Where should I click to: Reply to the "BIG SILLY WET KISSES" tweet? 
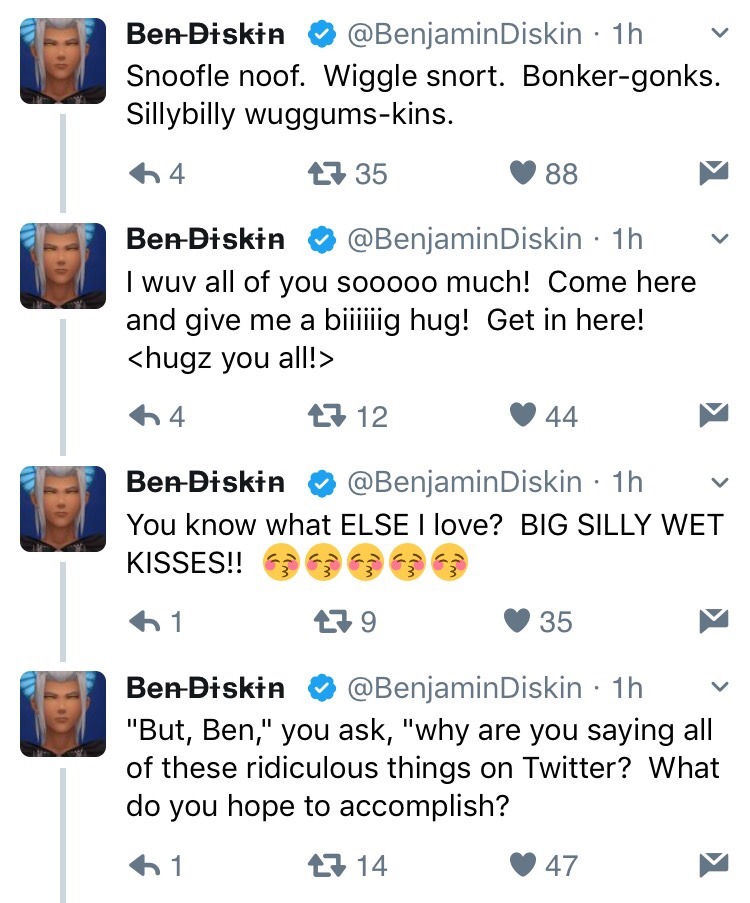[146, 622]
